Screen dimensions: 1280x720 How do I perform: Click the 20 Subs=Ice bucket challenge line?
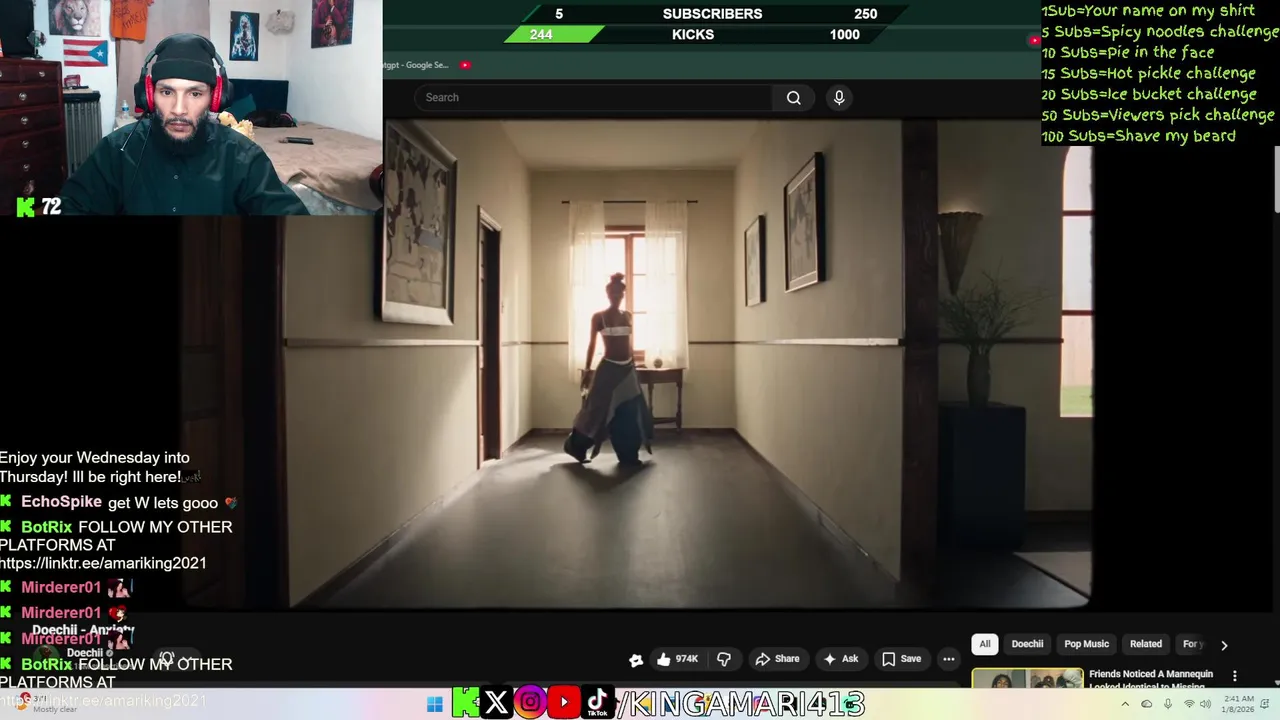point(1149,94)
